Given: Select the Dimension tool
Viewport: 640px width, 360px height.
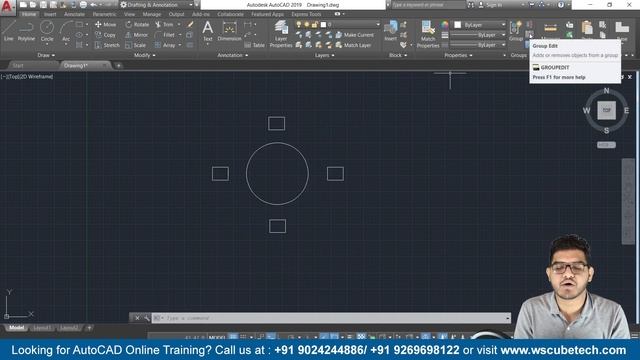Looking at the screenshot, I should (229, 31).
